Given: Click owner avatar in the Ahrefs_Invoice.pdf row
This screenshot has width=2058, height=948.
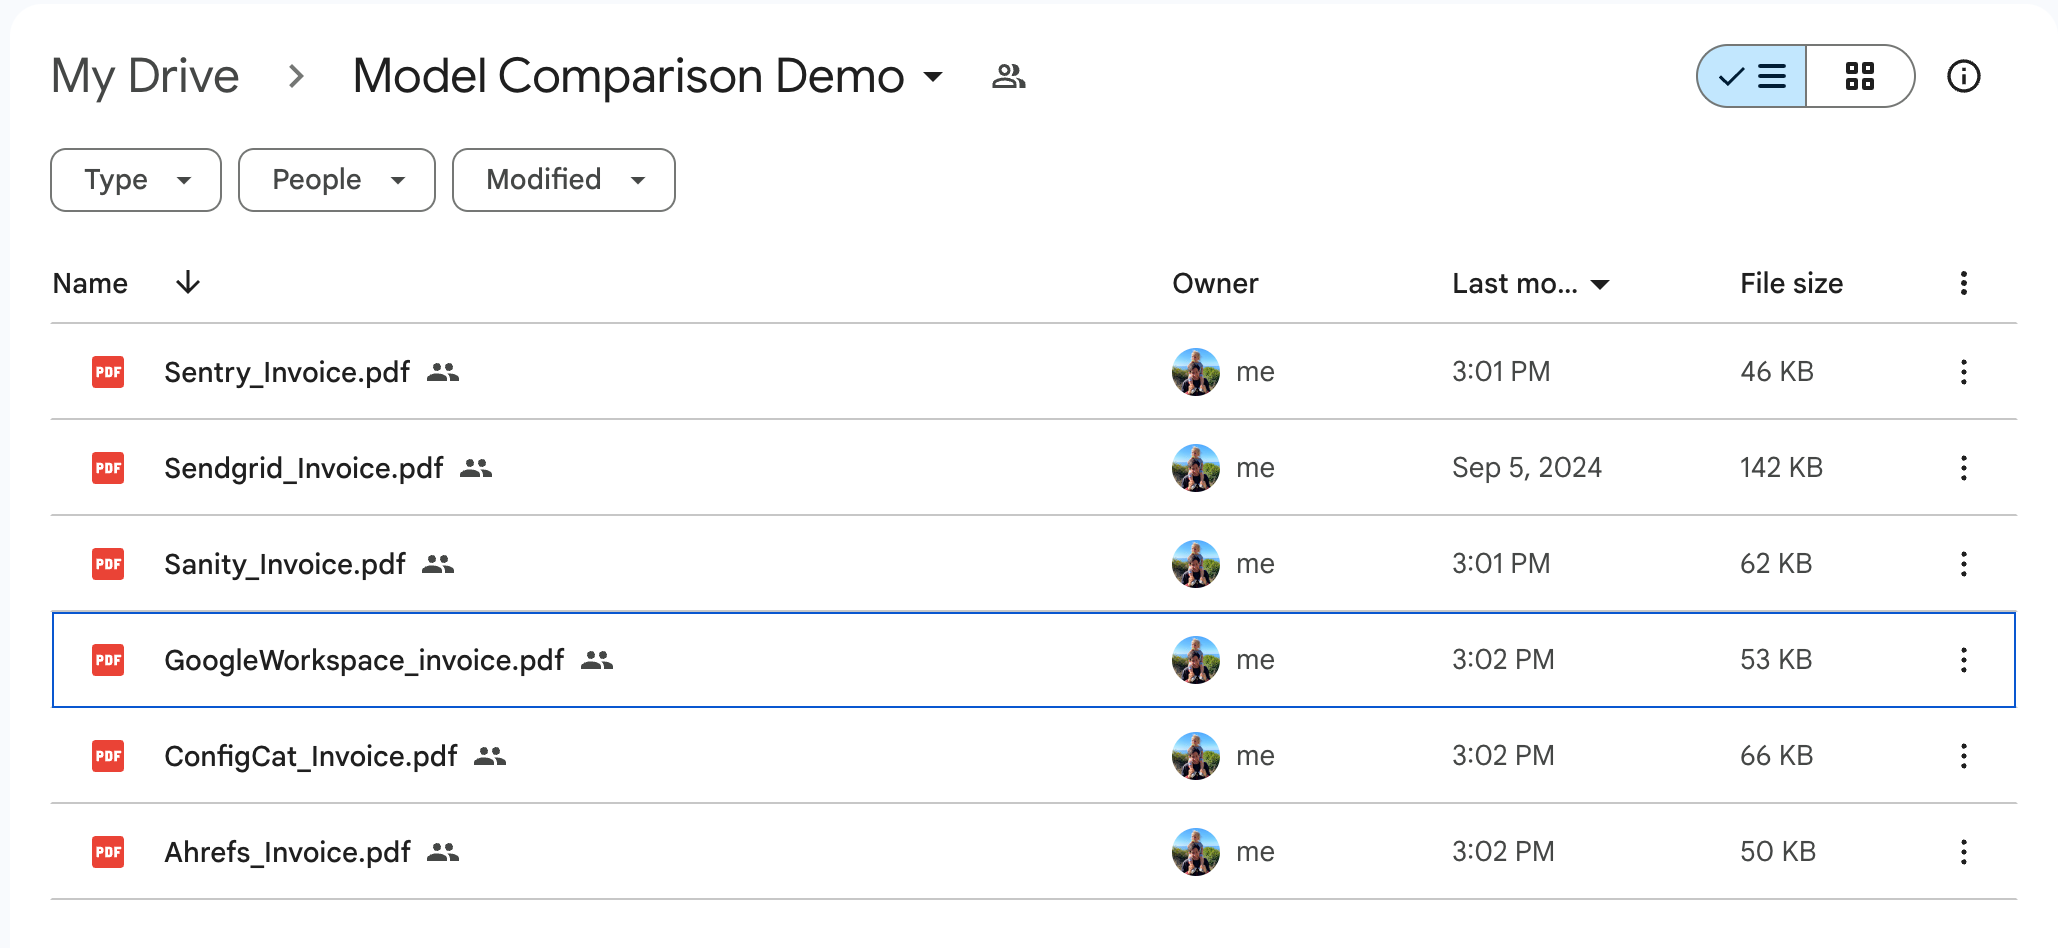Looking at the screenshot, I should pyautogui.click(x=1196, y=852).
